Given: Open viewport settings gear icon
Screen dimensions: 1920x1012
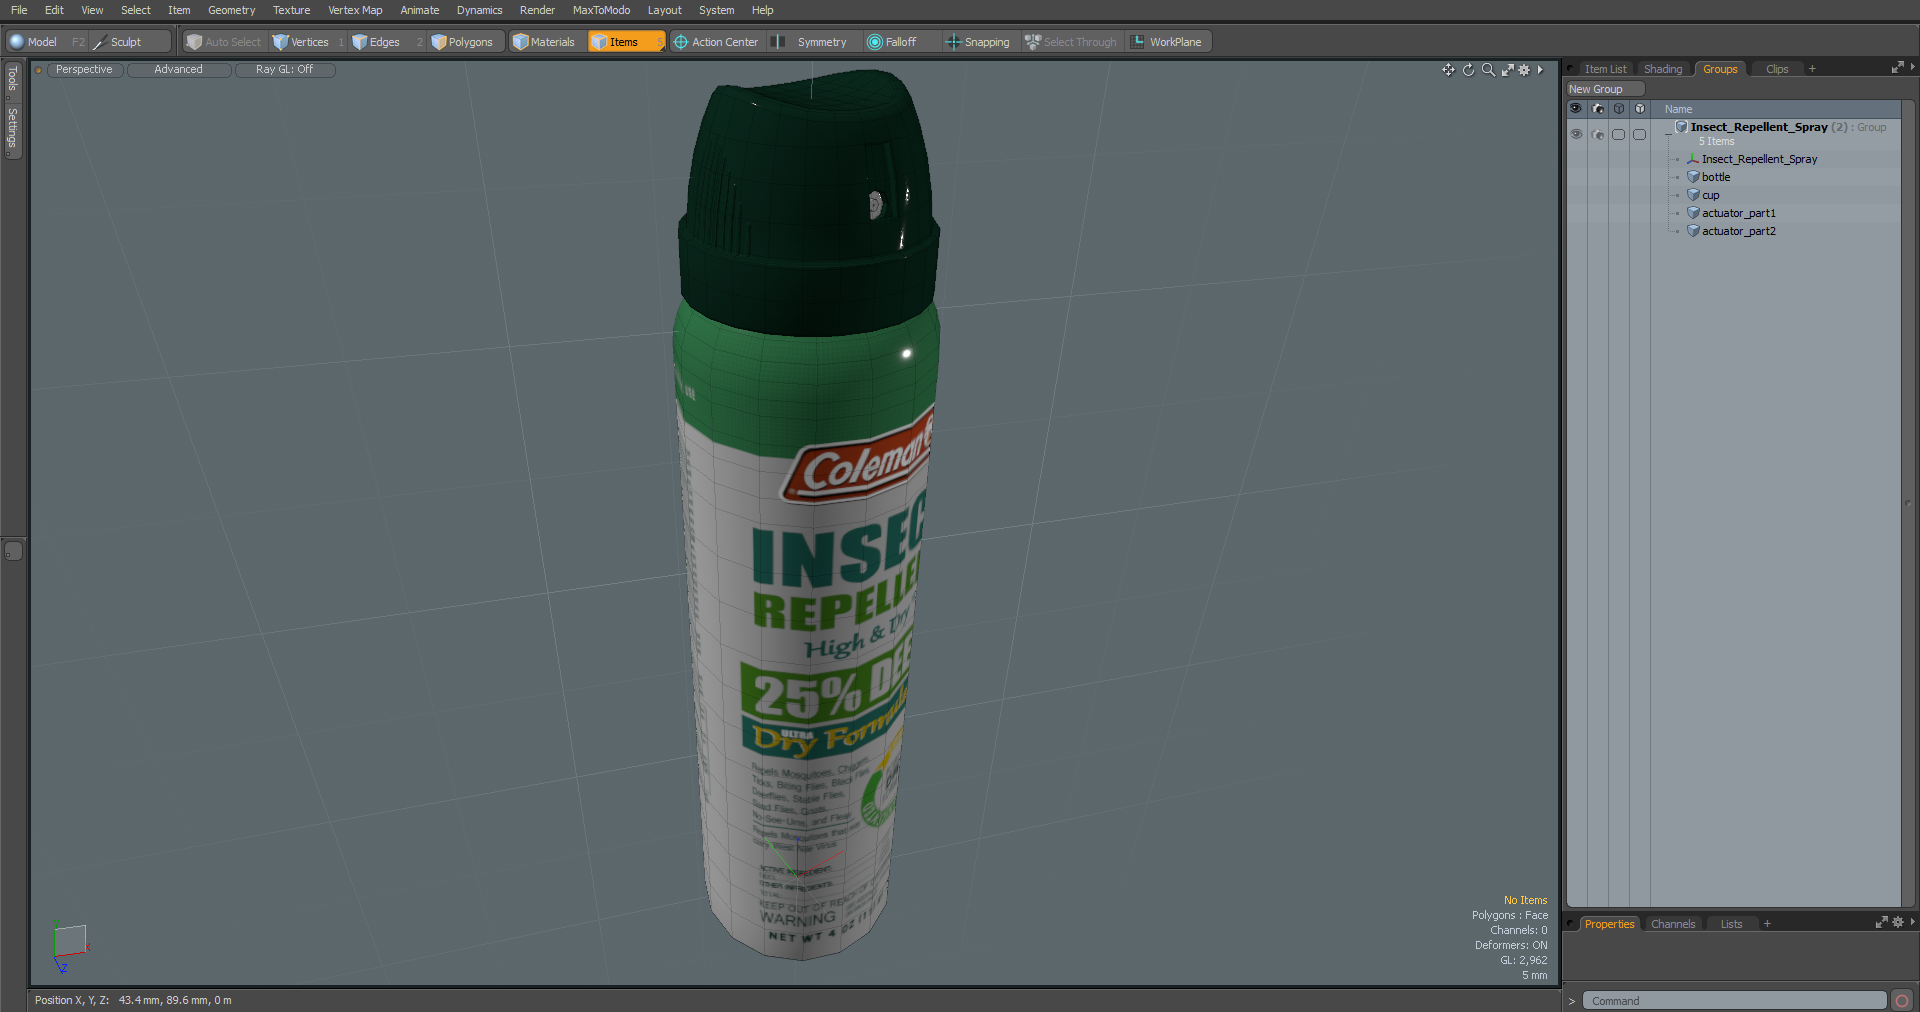Looking at the screenshot, I should (x=1524, y=70).
